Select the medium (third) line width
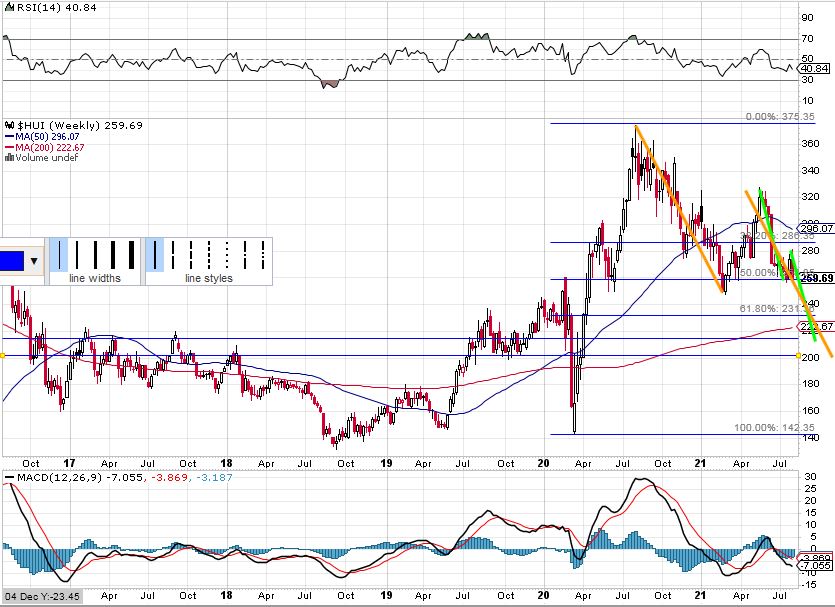 click(x=96, y=254)
